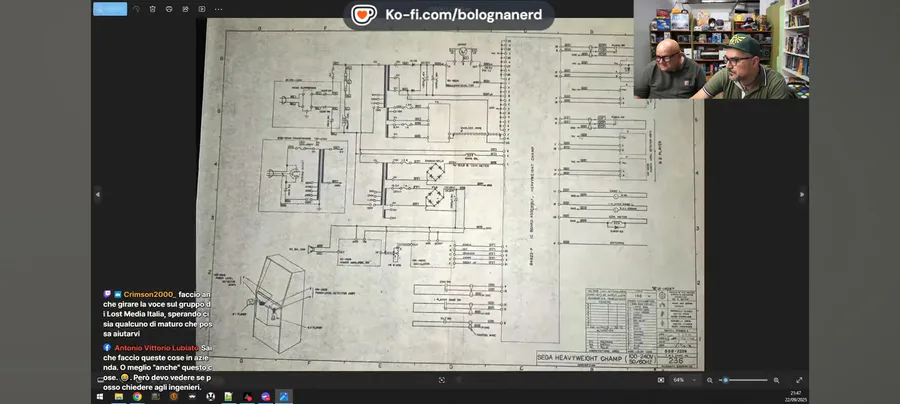Zoom out with the minus magnifier

tap(709, 380)
